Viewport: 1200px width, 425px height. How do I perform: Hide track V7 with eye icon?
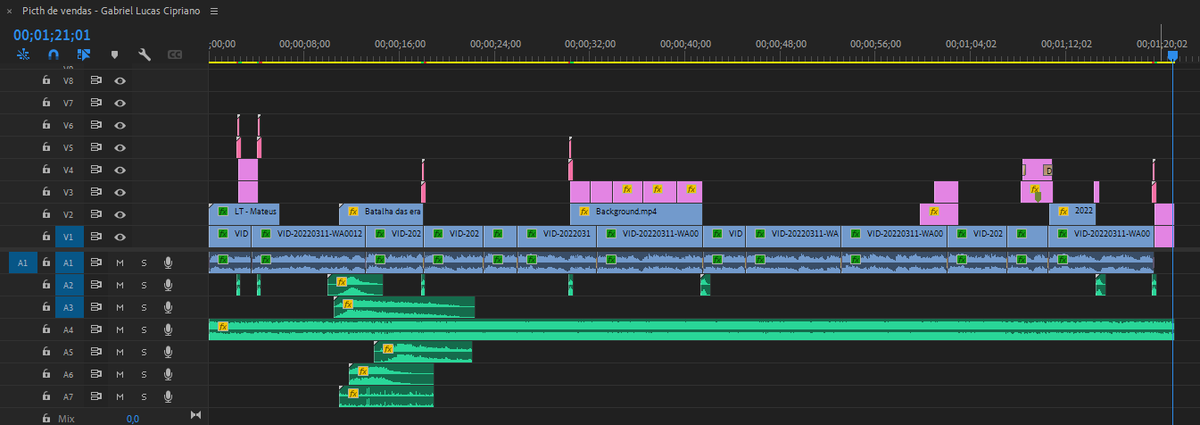click(x=120, y=102)
